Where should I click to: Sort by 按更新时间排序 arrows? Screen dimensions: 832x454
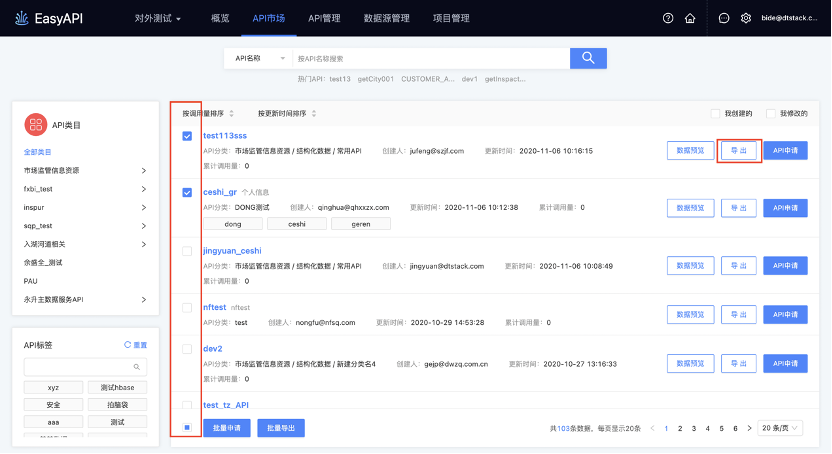coord(314,114)
